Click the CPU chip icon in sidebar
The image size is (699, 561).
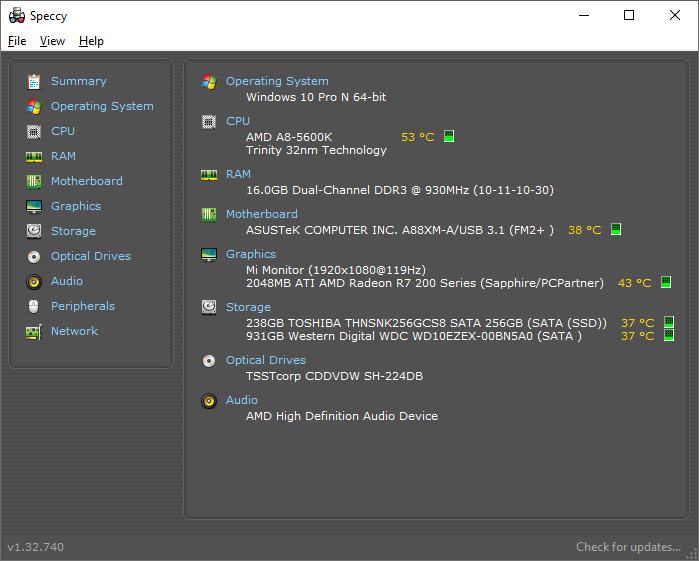click(x=34, y=131)
